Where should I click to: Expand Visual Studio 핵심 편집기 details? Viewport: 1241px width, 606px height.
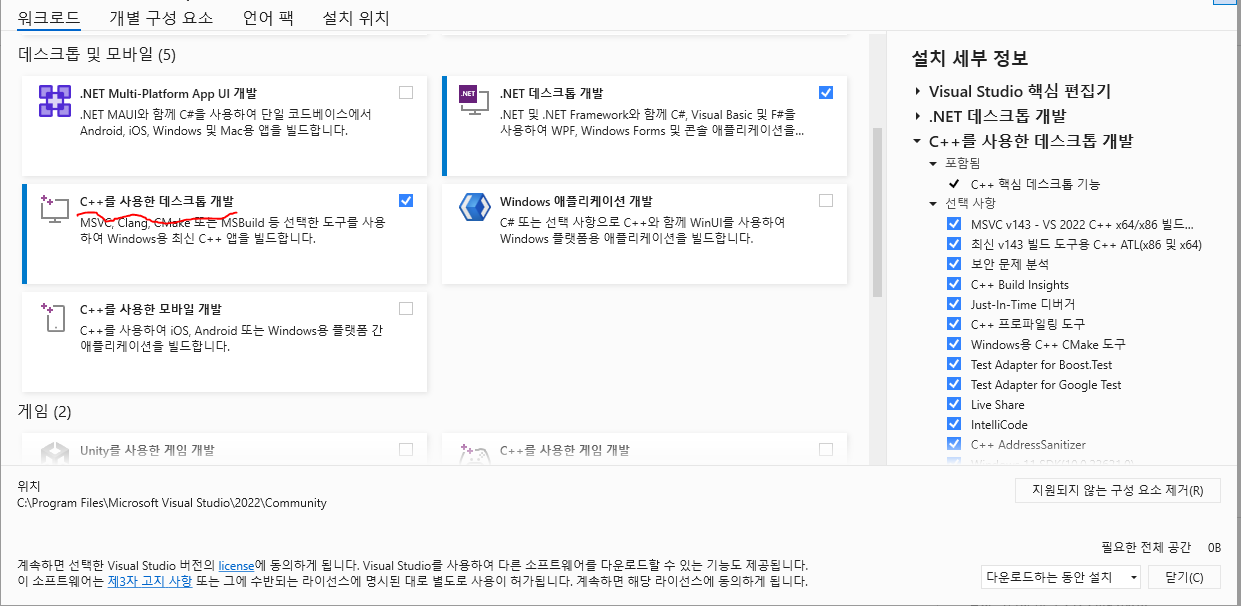point(917,91)
